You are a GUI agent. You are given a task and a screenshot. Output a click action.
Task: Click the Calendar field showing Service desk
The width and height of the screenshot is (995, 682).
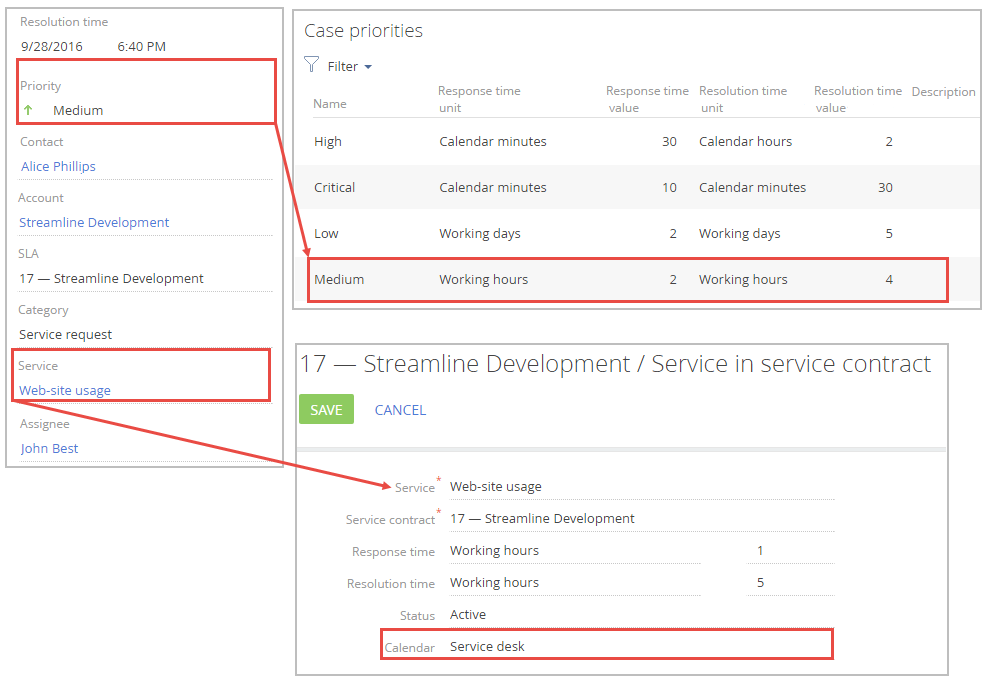point(638,647)
